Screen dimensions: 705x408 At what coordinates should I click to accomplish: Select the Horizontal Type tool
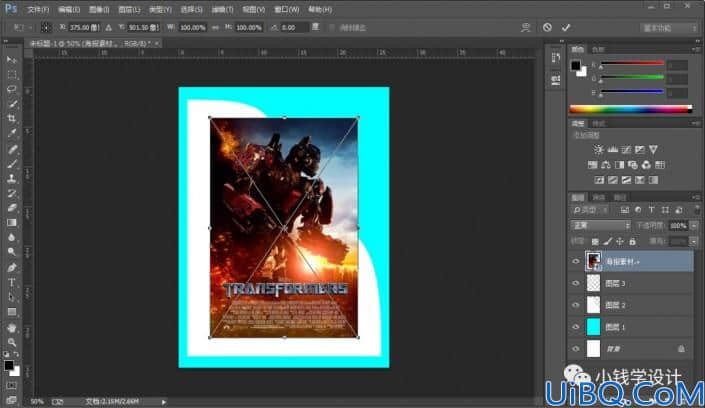click(12, 282)
